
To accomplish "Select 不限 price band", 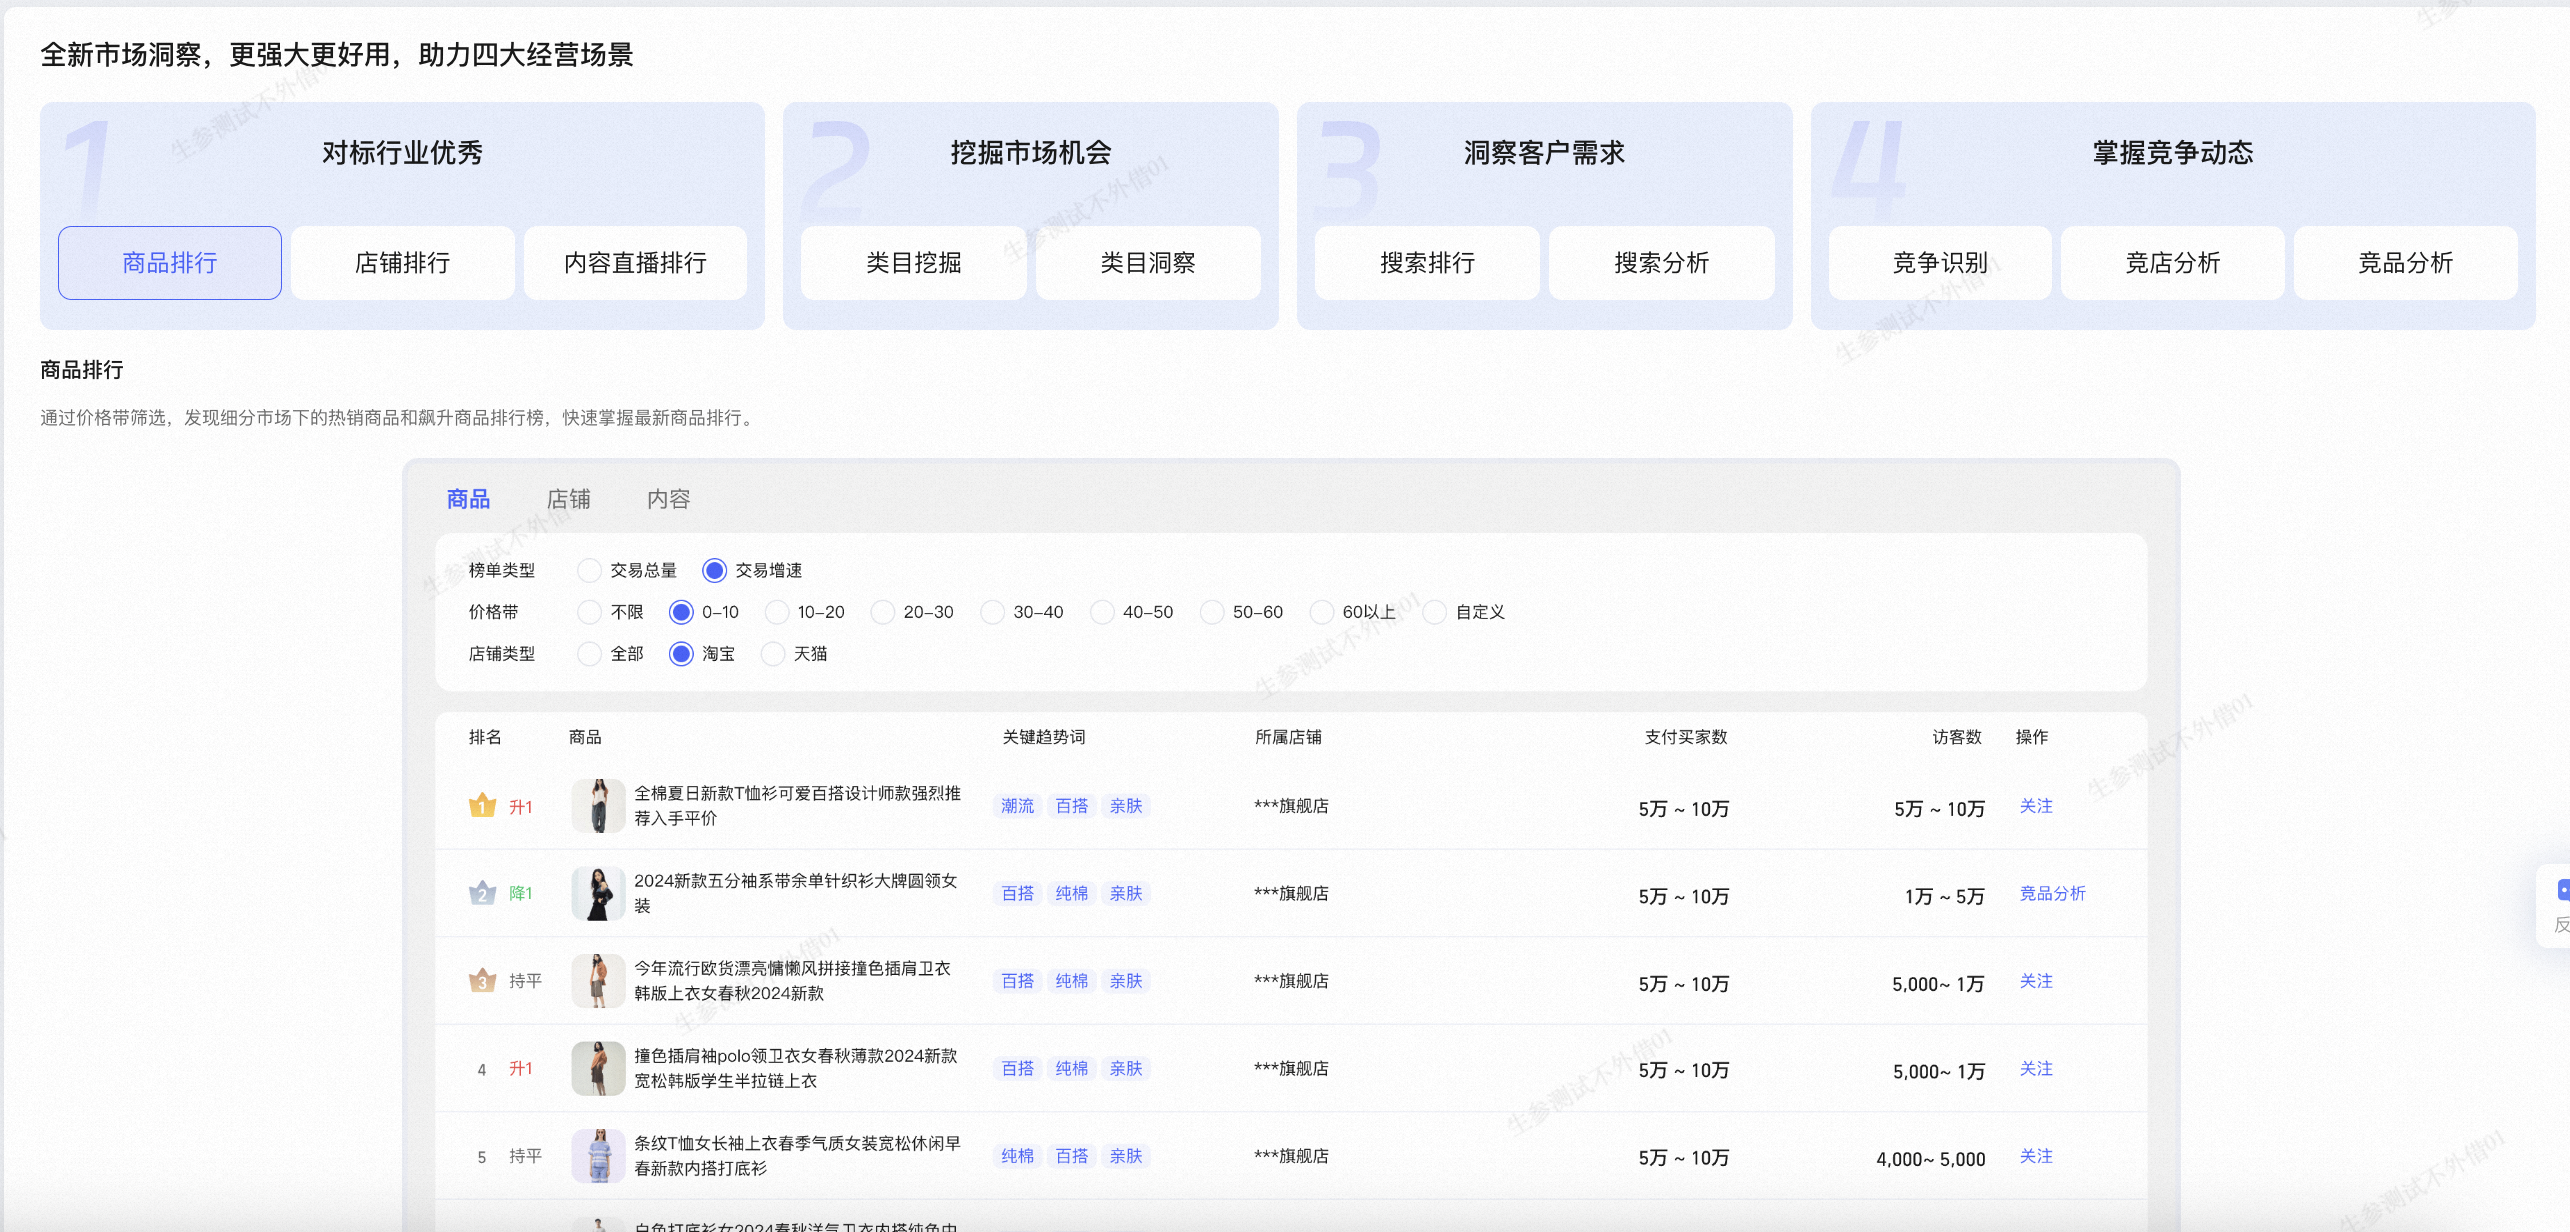I will pyautogui.click(x=589, y=612).
